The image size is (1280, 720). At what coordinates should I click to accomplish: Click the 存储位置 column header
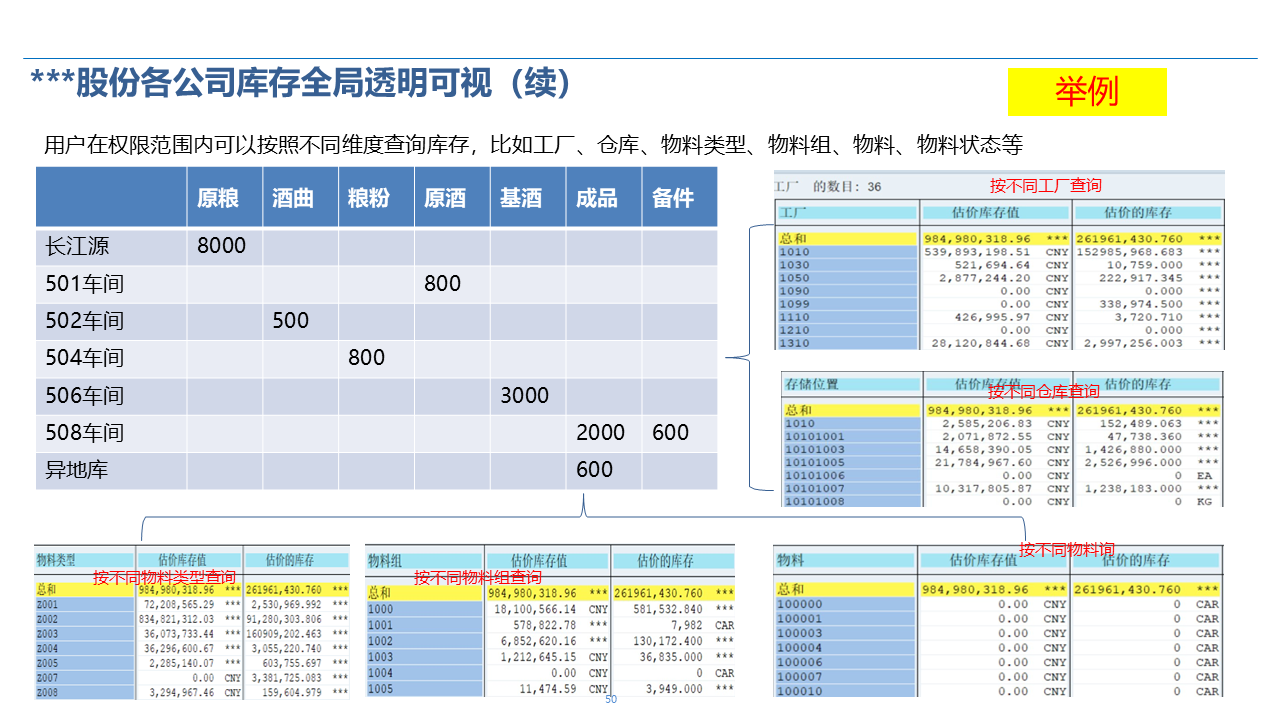click(851, 384)
